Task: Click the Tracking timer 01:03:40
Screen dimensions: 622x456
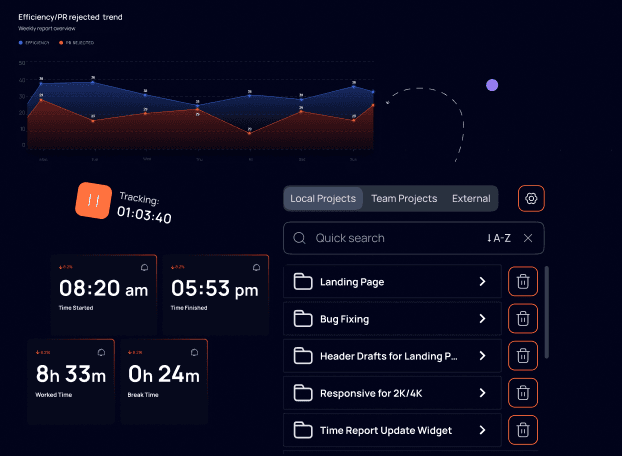Action: [x=144, y=215]
